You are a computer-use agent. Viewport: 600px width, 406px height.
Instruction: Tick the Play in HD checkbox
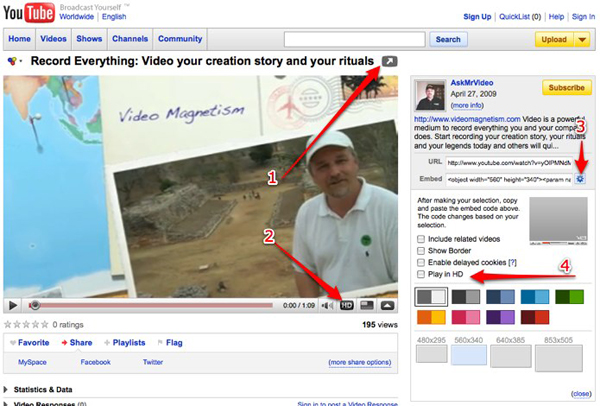(421, 273)
